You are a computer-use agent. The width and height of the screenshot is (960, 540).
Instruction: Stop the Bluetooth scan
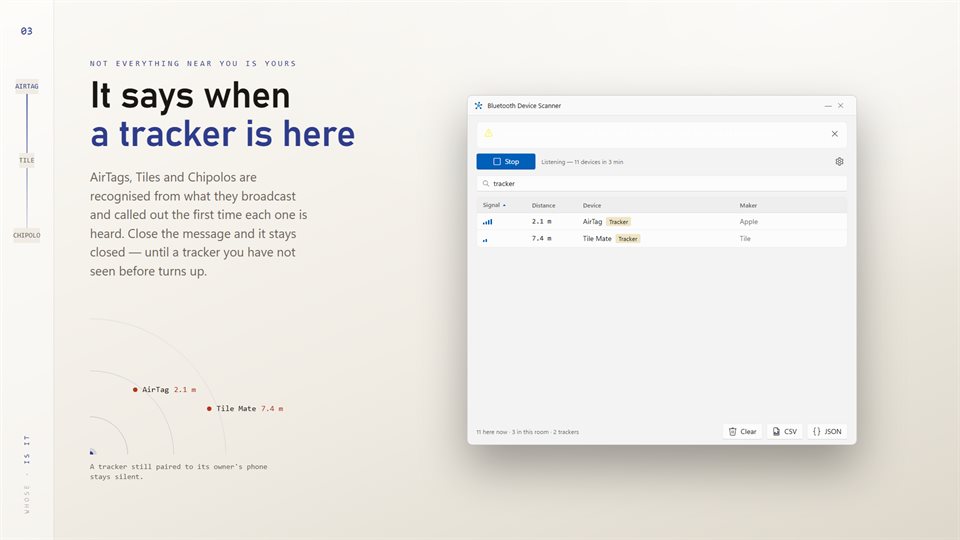pyautogui.click(x=506, y=162)
